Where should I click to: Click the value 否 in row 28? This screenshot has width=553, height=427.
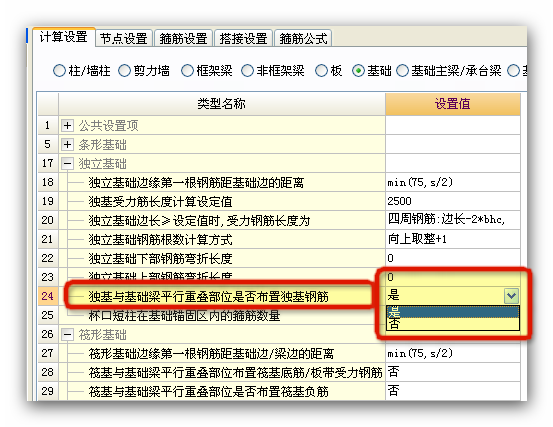(x=453, y=372)
